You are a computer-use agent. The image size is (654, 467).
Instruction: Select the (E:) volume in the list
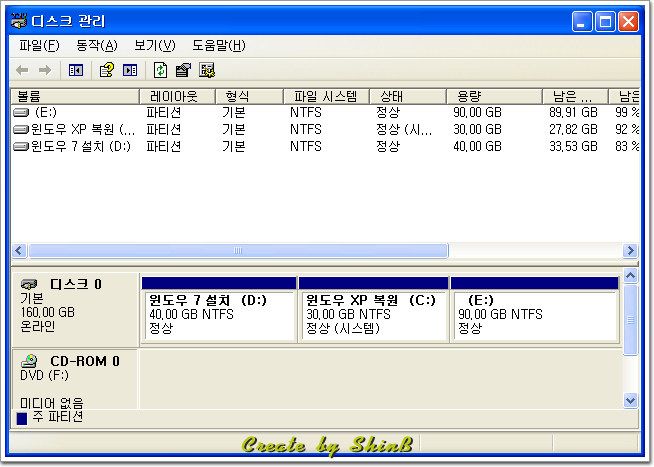pos(45,112)
